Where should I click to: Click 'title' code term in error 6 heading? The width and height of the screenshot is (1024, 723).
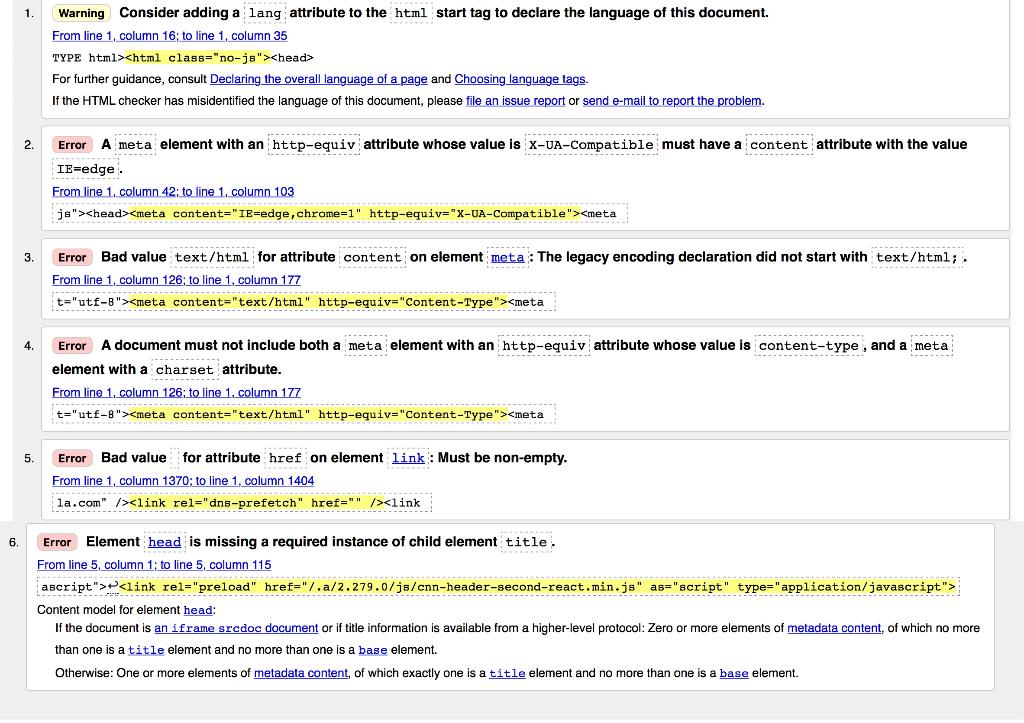pos(526,543)
